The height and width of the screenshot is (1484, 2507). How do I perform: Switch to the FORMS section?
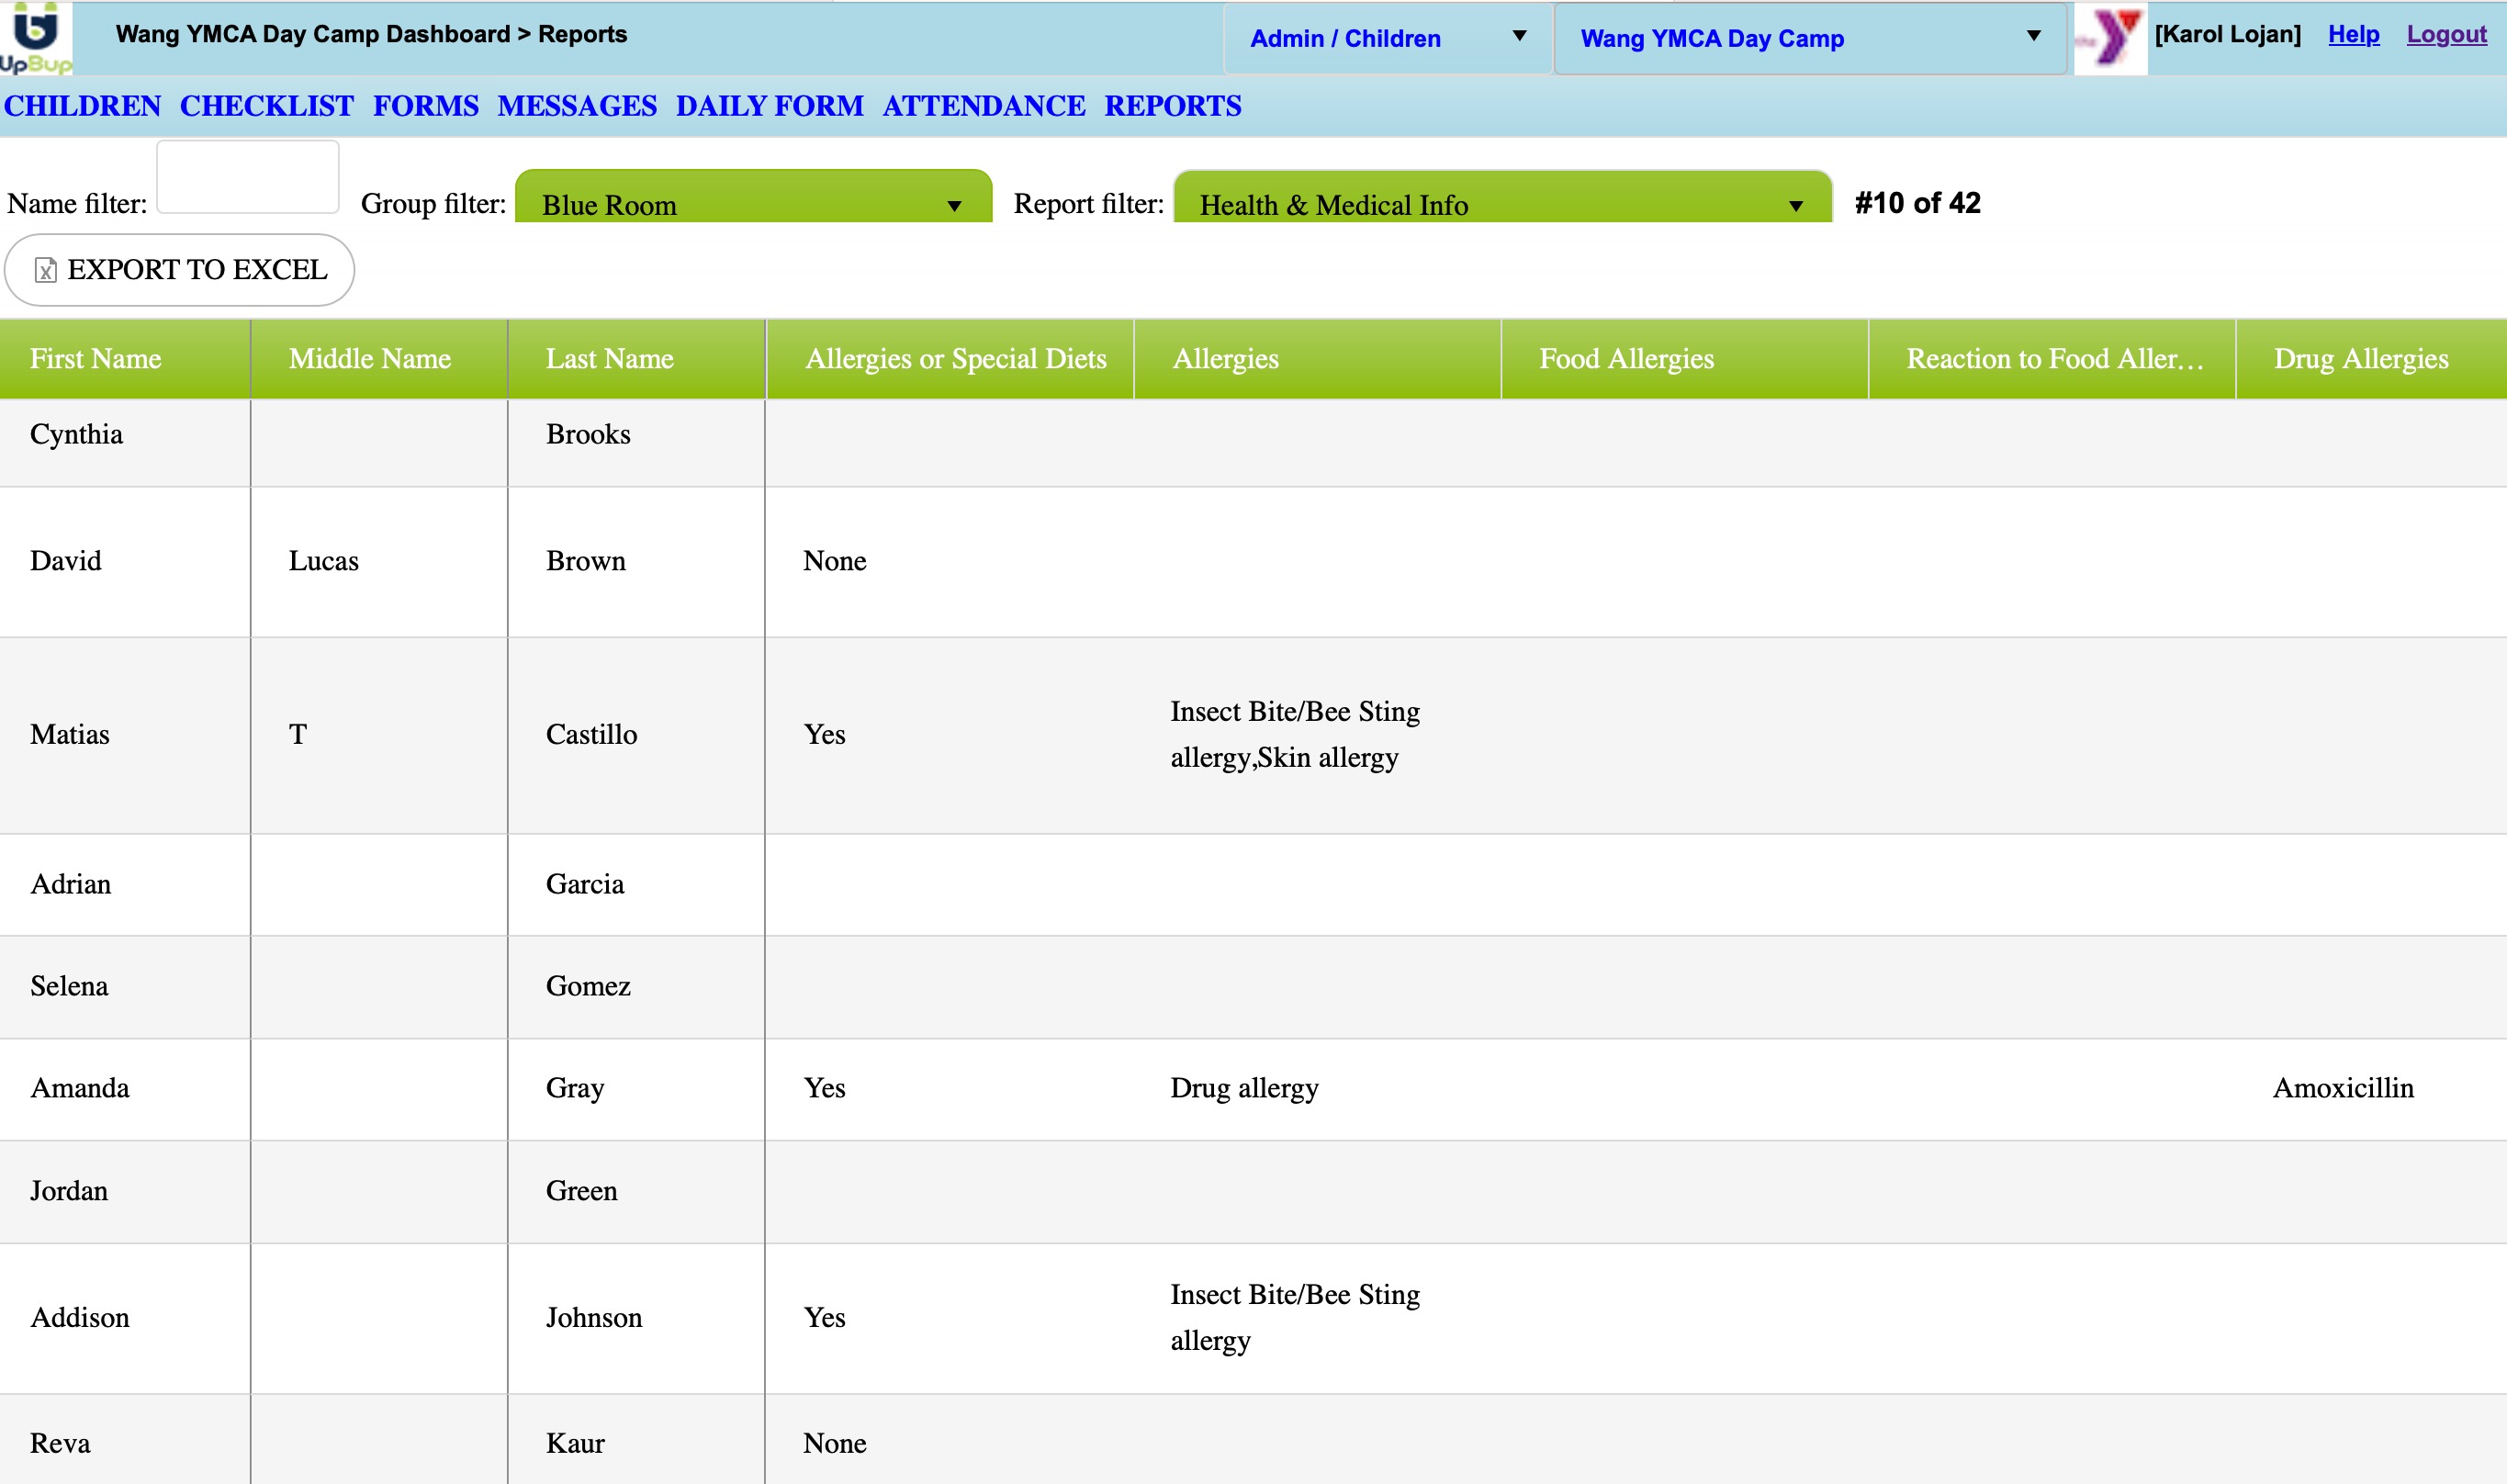coord(425,106)
